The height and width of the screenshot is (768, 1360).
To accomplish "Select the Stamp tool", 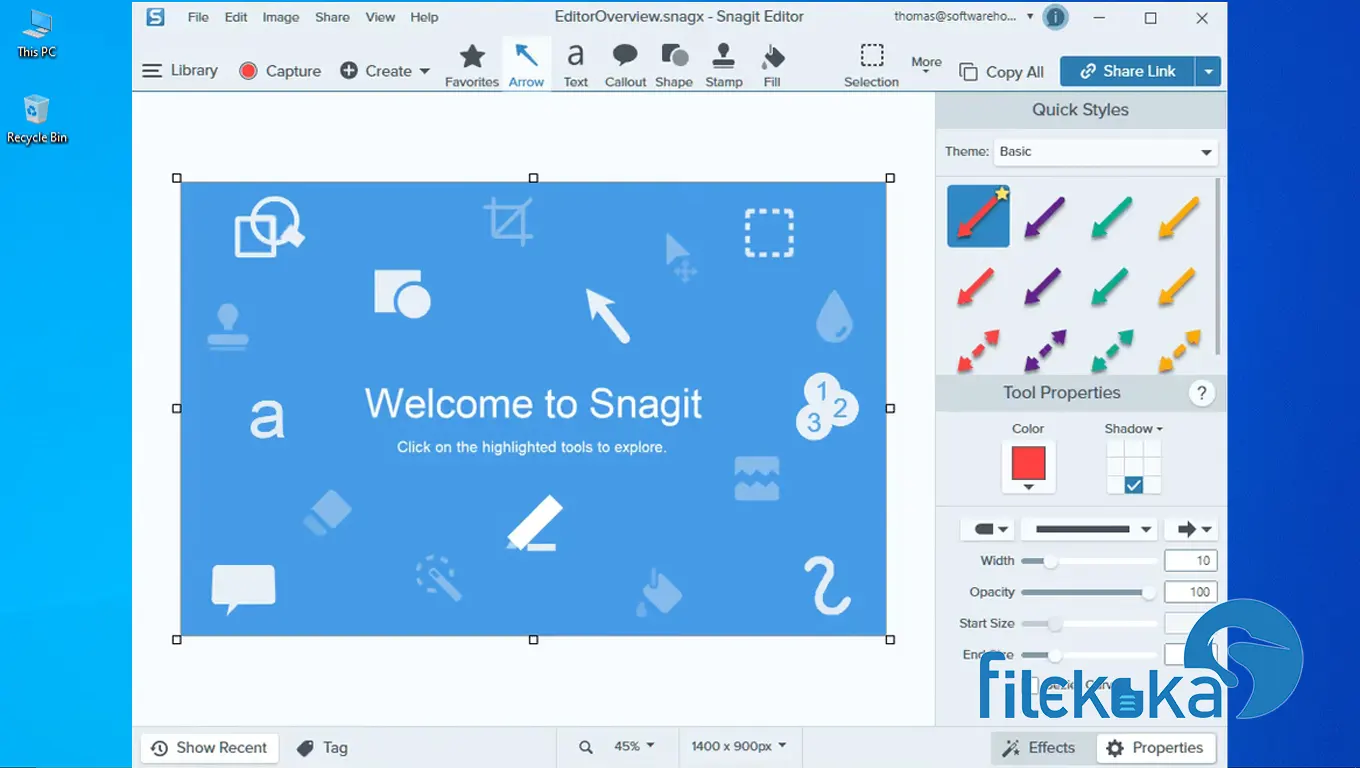I will click(x=724, y=66).
